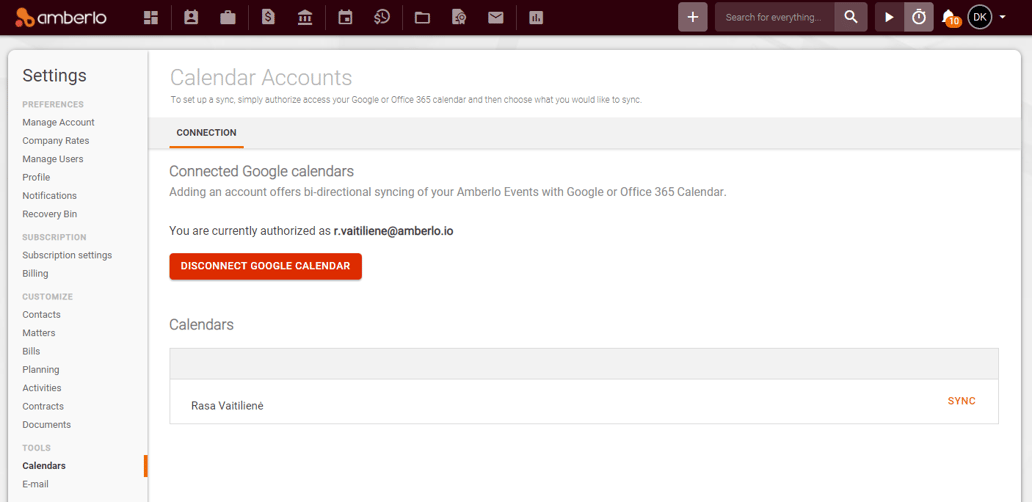Screen dimensions: 1032x502
Task: Open Planning customization
Action: point(41,370)
